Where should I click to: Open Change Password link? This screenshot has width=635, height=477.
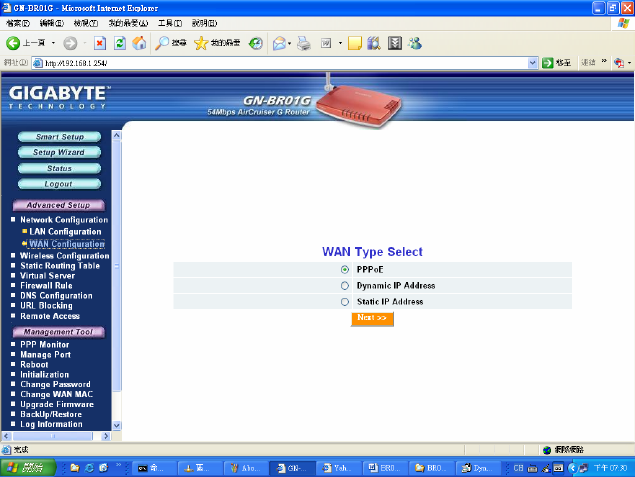[55, 384]
